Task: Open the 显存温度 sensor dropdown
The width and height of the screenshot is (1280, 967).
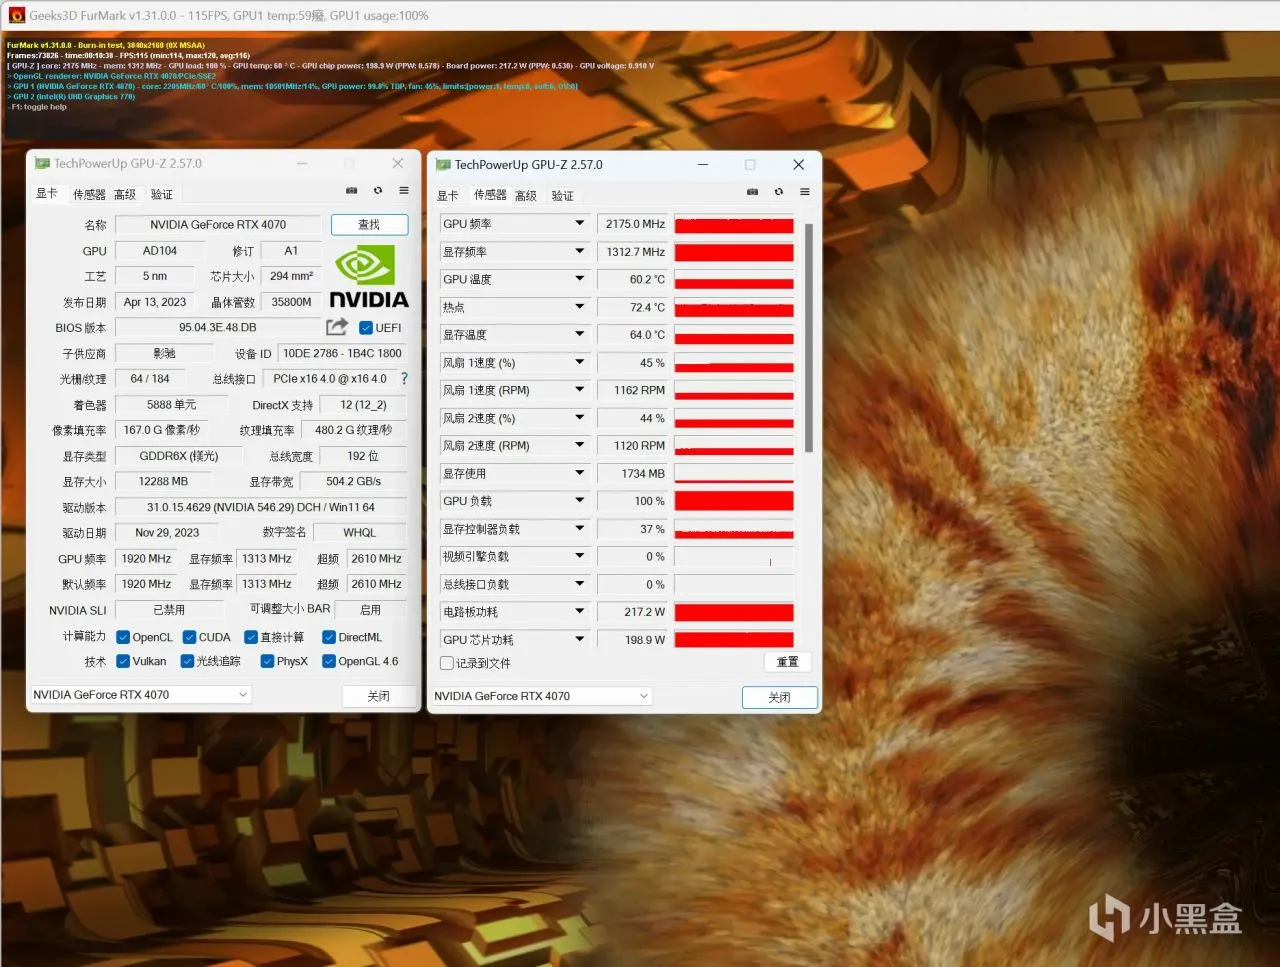Action: coord(579,335)
